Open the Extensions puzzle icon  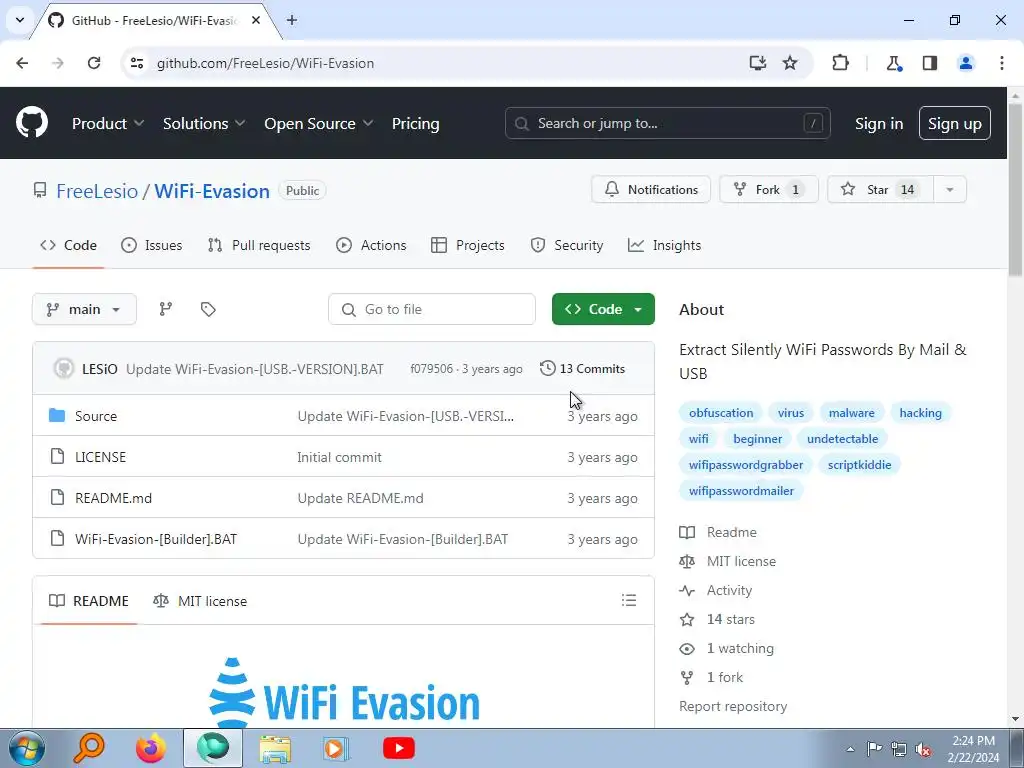click(840, 63)
